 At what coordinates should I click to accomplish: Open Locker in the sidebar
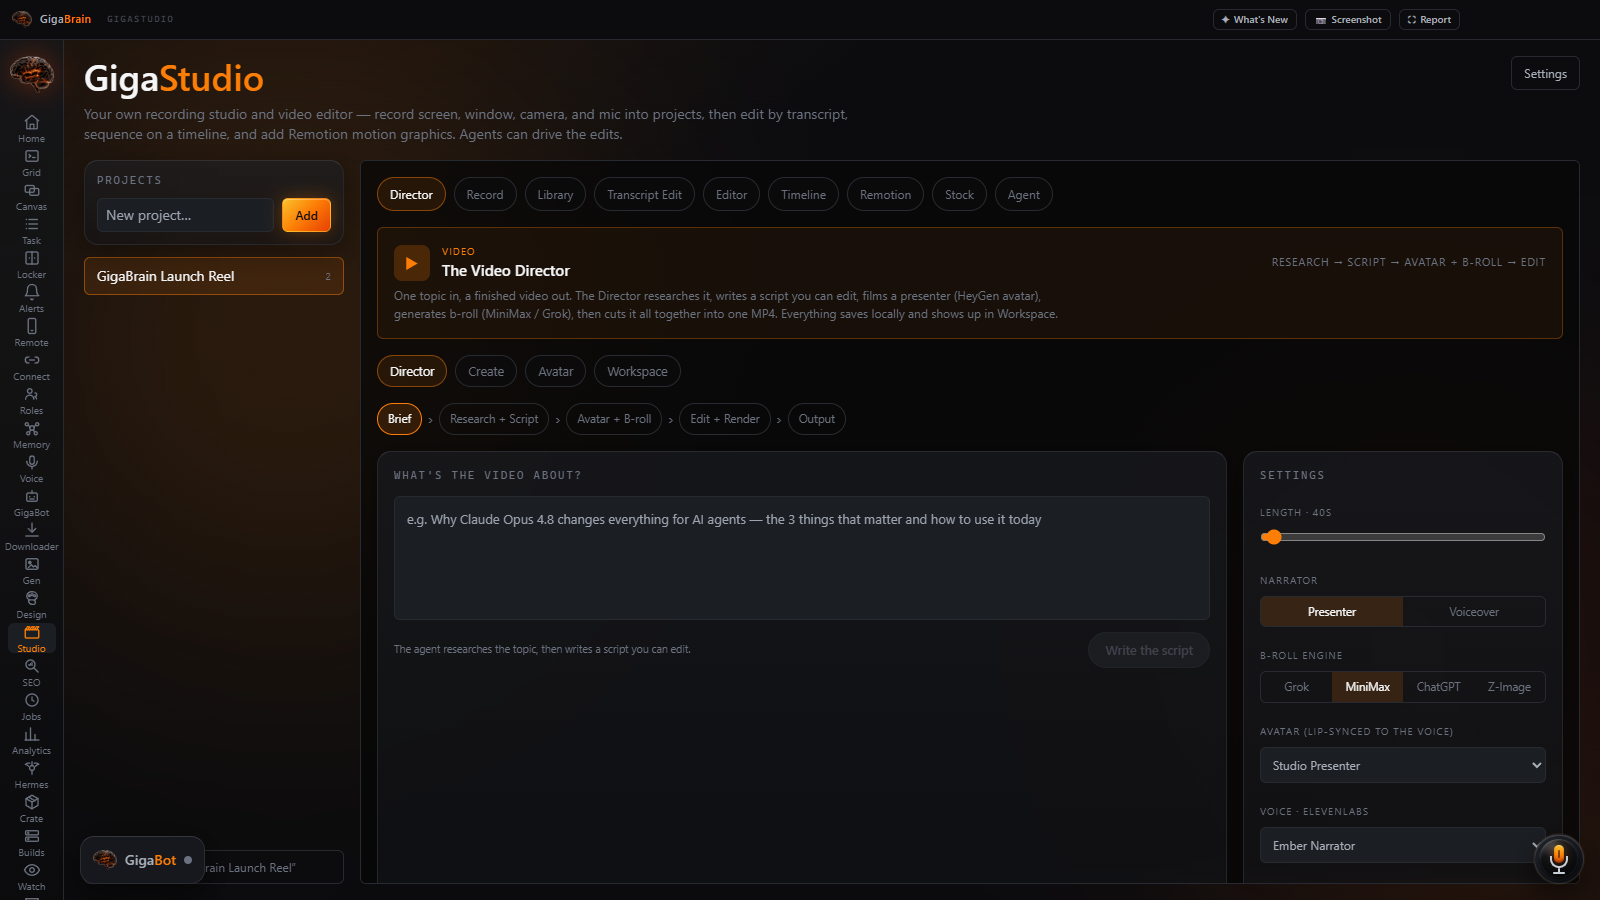tap(31, 264)
